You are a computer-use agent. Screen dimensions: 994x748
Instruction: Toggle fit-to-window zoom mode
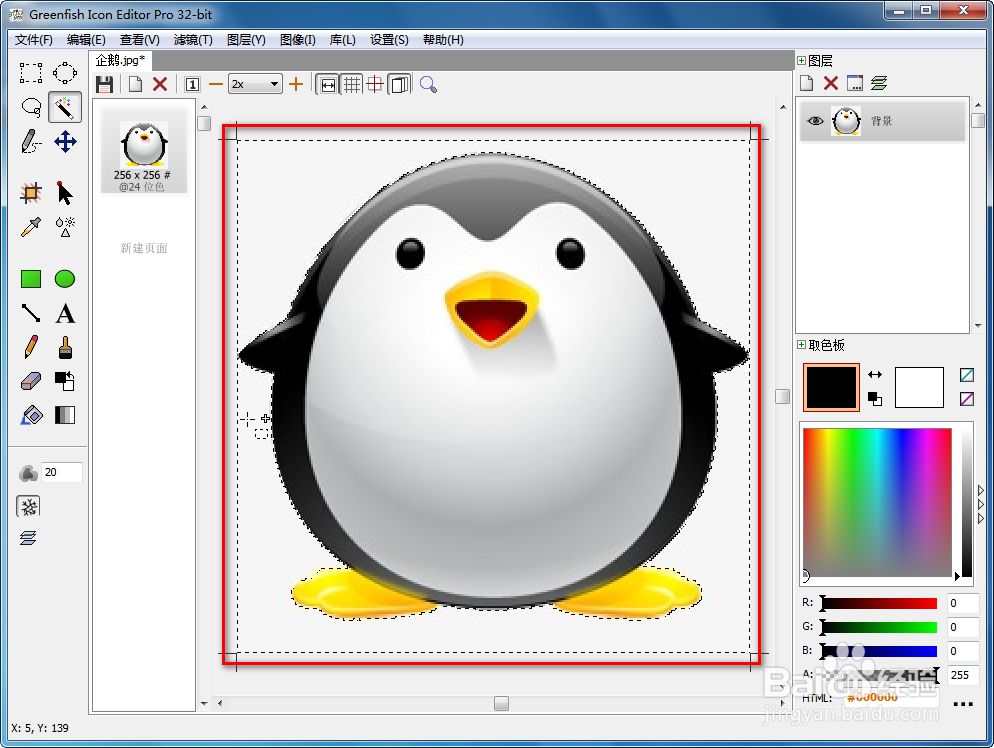click(x=328, y=84)
